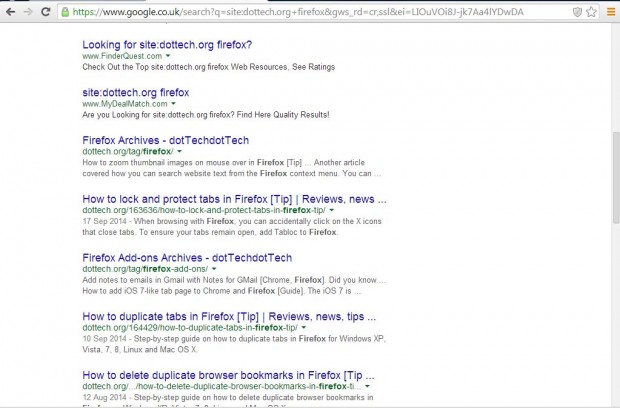The image size is (620, 408).
Task: Expand dropdown arrow next to www.FinderQuest.com
Action: click(x=168, y=56)
